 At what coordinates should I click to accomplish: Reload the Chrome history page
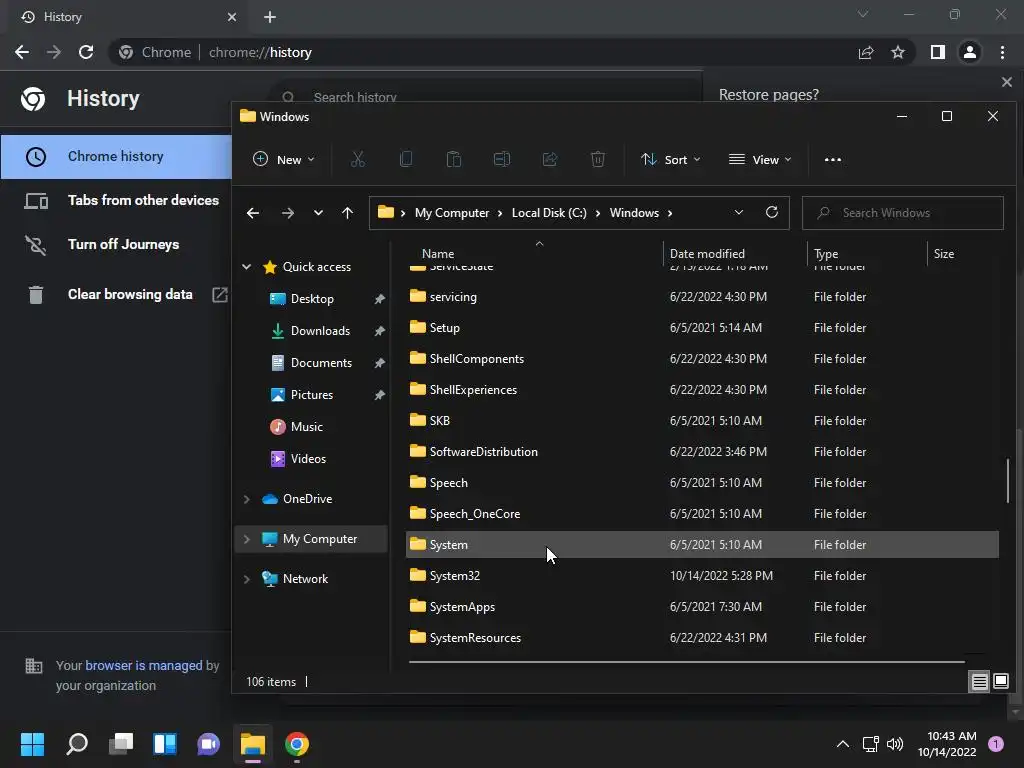86,52
